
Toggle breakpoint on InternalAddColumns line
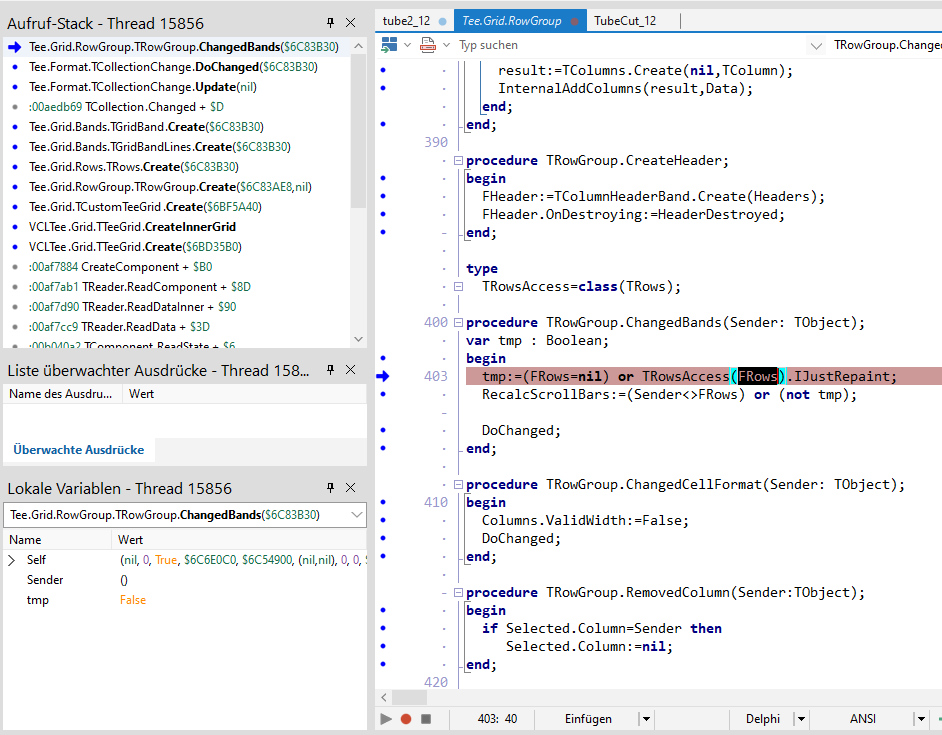[383, 88]
